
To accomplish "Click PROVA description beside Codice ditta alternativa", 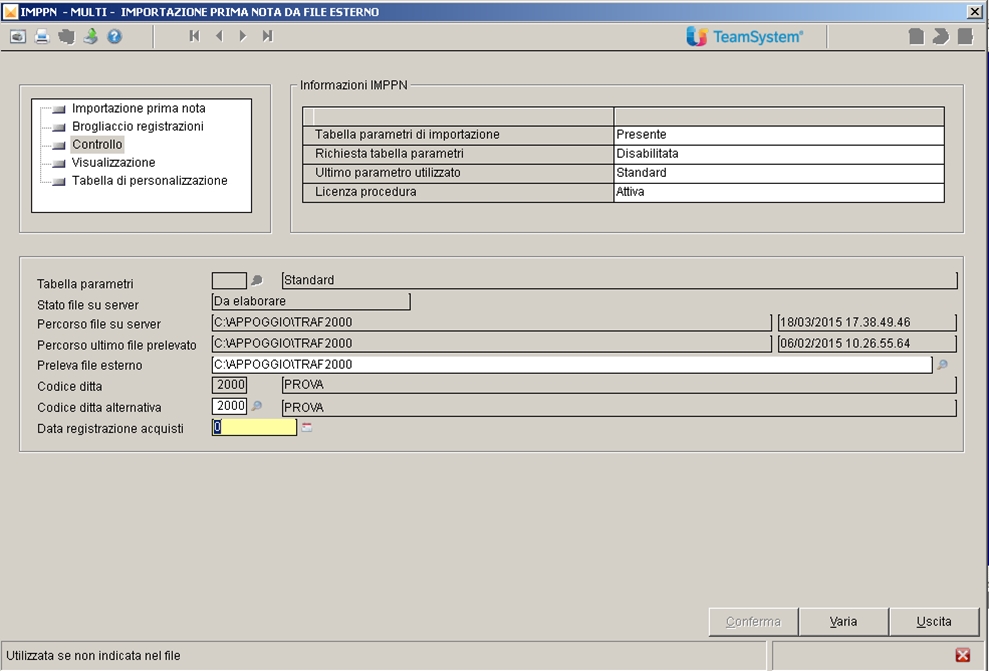I will 619,408.
